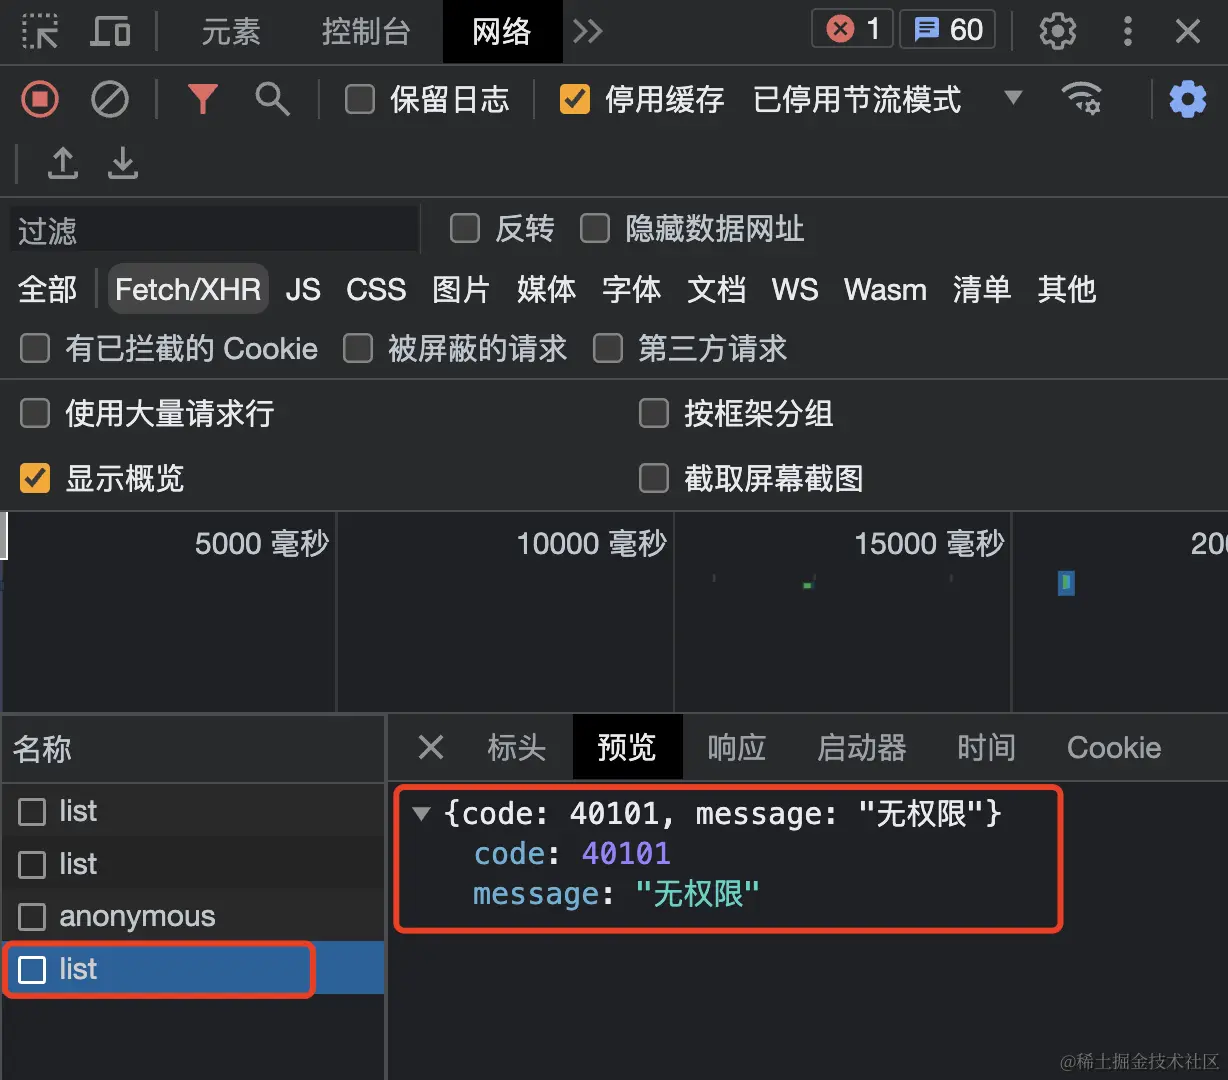Select the first list request row
The width and height of the screenshot is (1228, 1080).
point(193,811)
